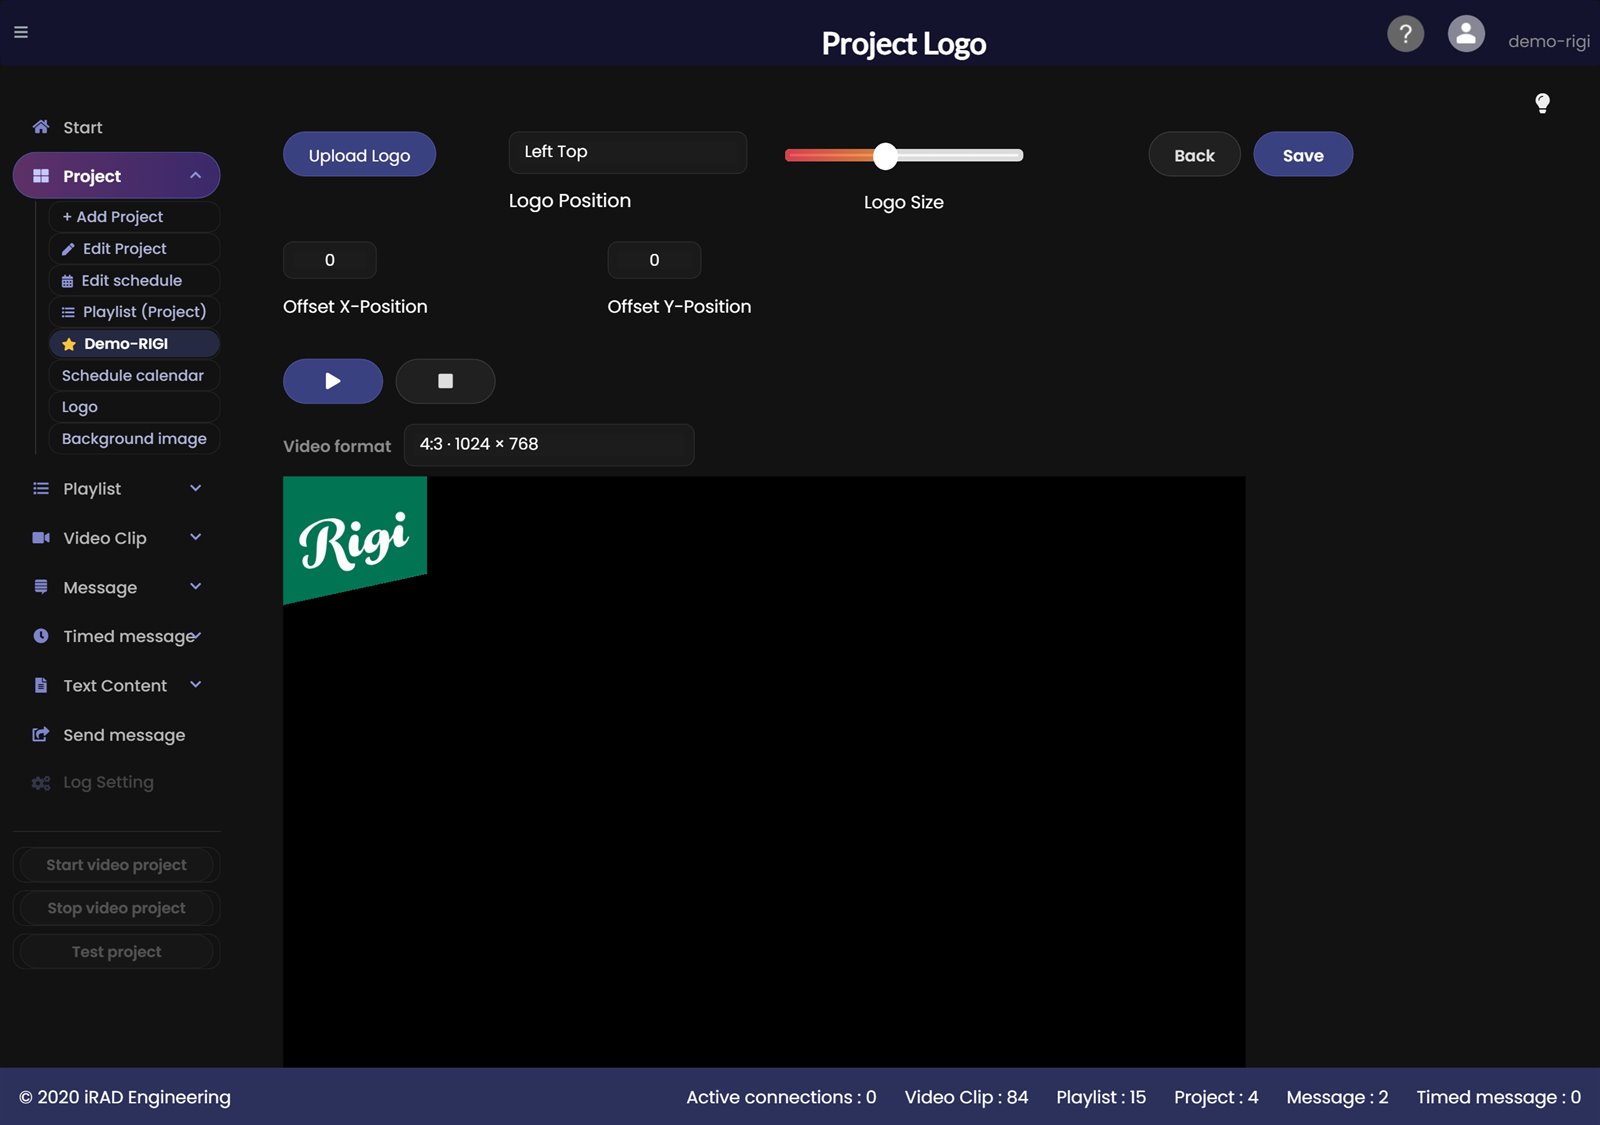Click the Log Setting gears icon

point(41,783)
